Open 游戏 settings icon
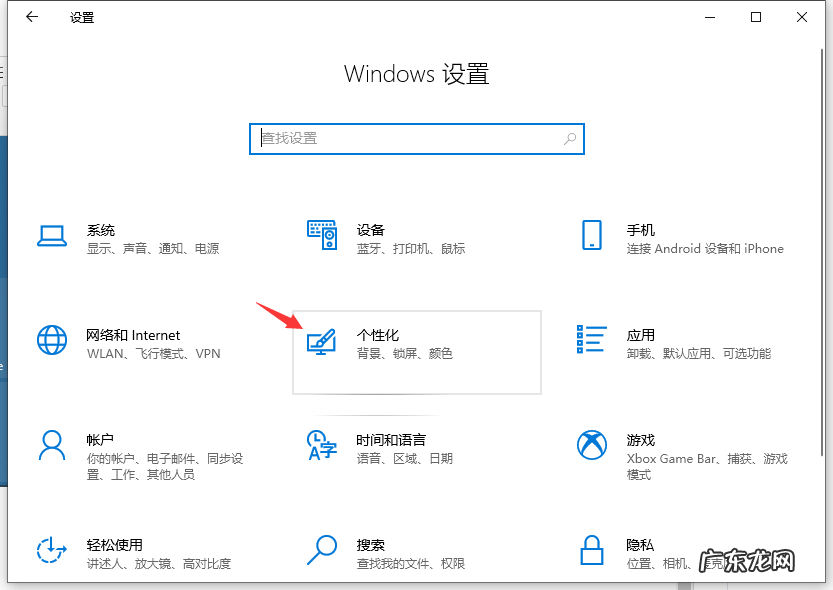 coord(591,445)
